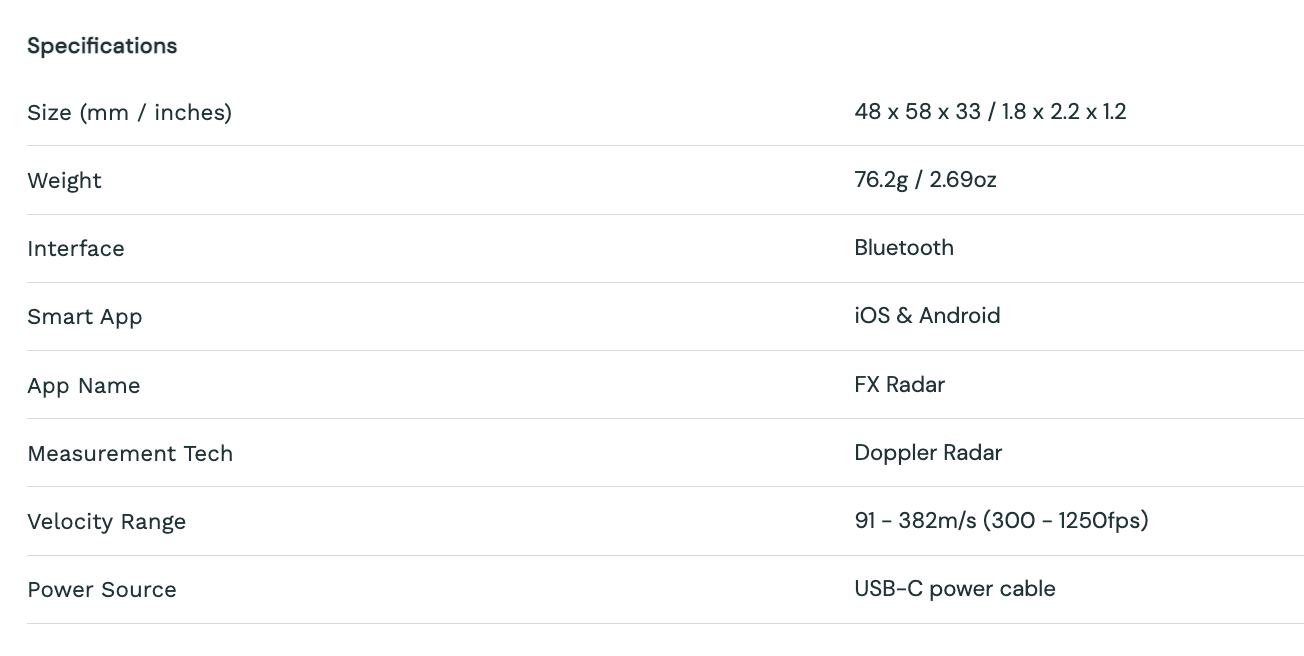1304x656 pixels.
Task: Select the Smart App label
Action: coord(85,317)
